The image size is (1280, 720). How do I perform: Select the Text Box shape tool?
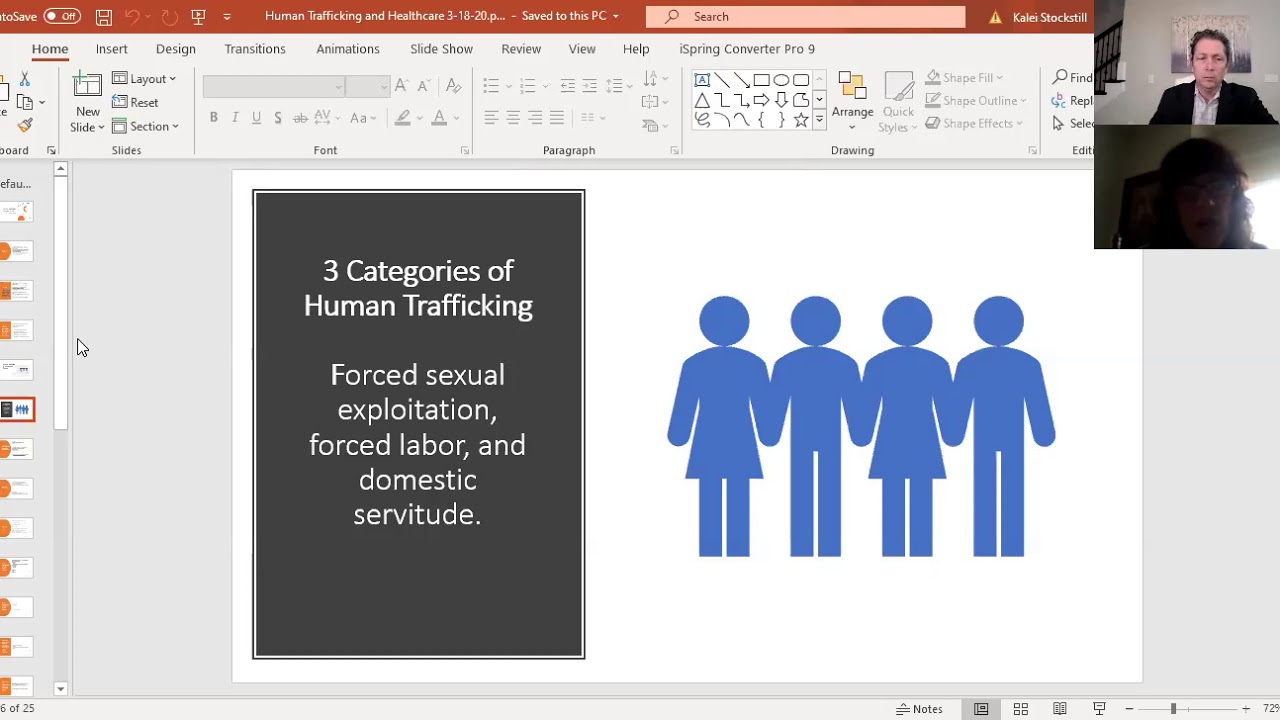[702, 80]
